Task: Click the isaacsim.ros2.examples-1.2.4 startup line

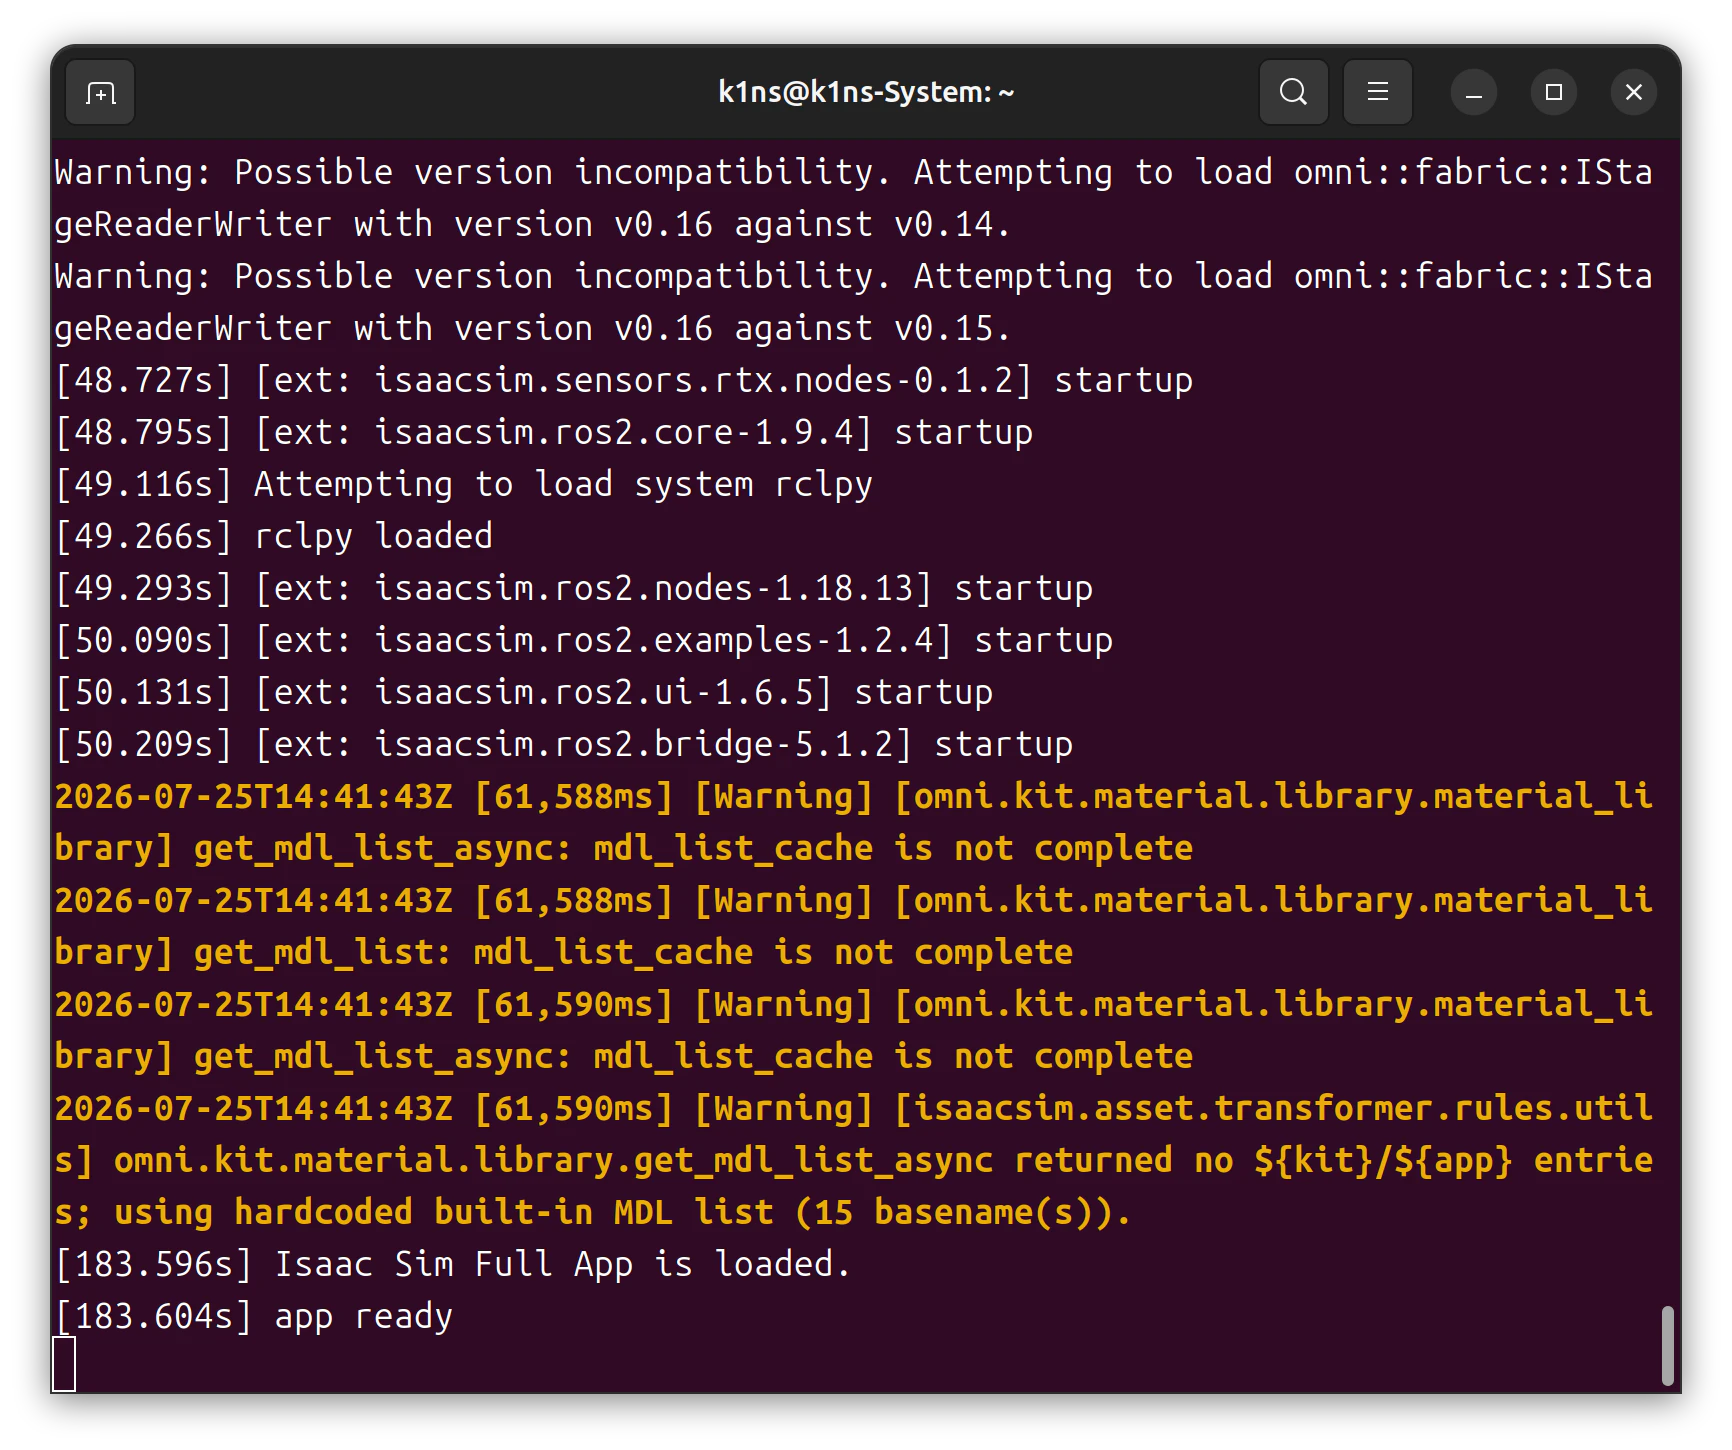Action: pos(584,640)
